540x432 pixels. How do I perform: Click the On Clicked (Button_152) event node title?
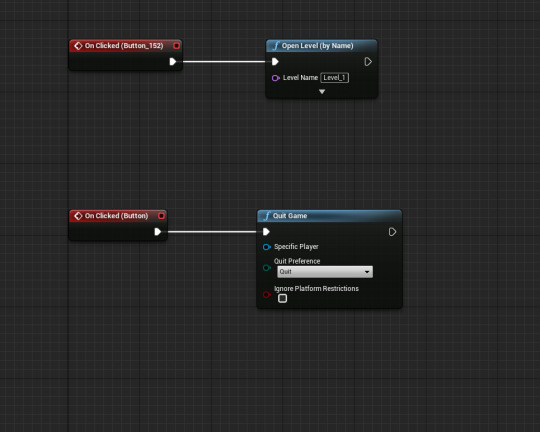[124, 46]
